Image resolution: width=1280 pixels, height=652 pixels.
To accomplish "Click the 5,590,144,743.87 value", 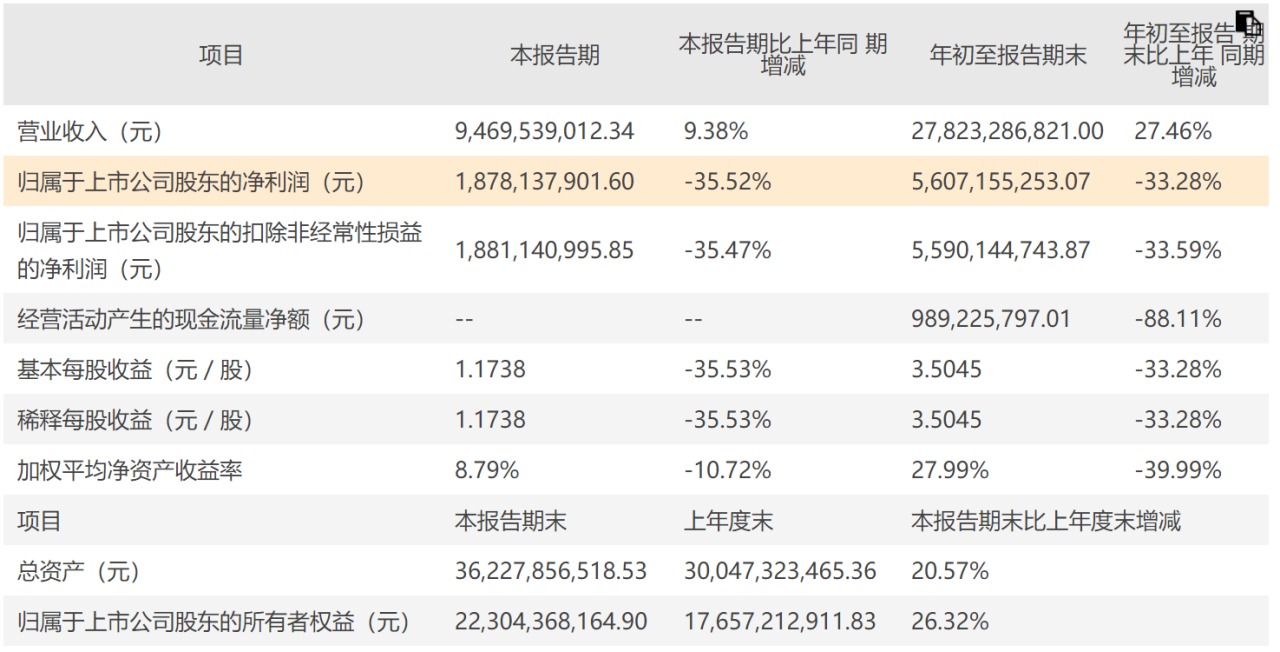I will (x=1000, y=250).
